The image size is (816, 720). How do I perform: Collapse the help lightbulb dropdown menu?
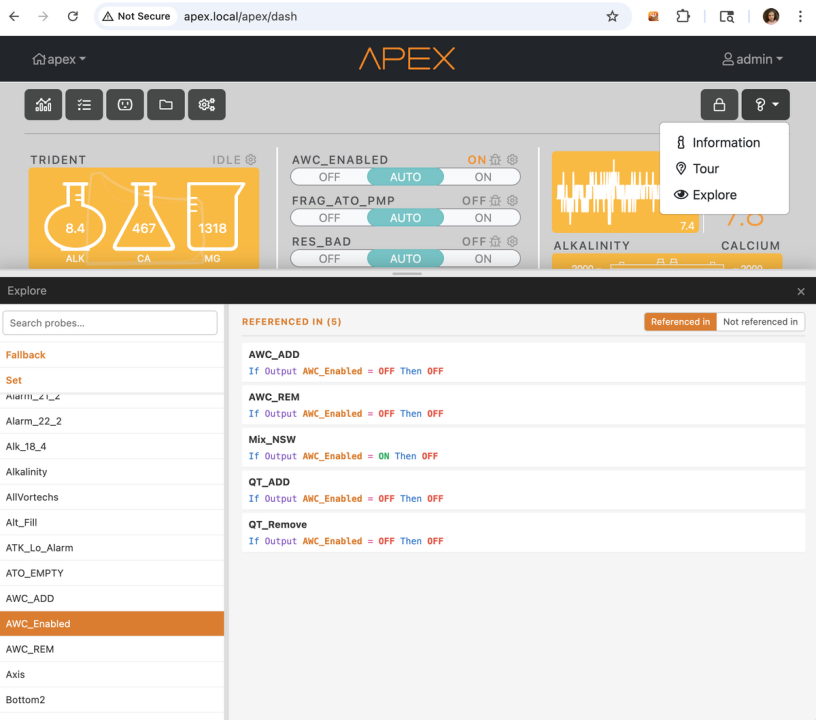[x=765, y=105]
